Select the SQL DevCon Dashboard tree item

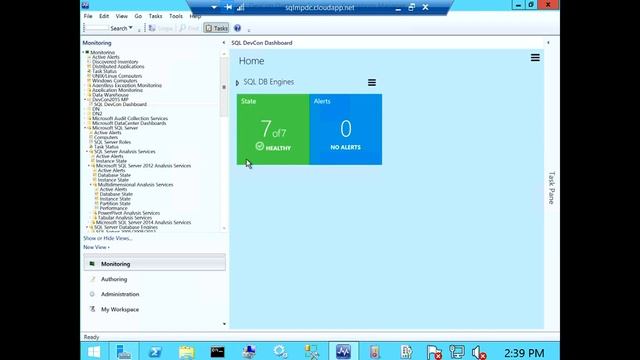(120, 104)
